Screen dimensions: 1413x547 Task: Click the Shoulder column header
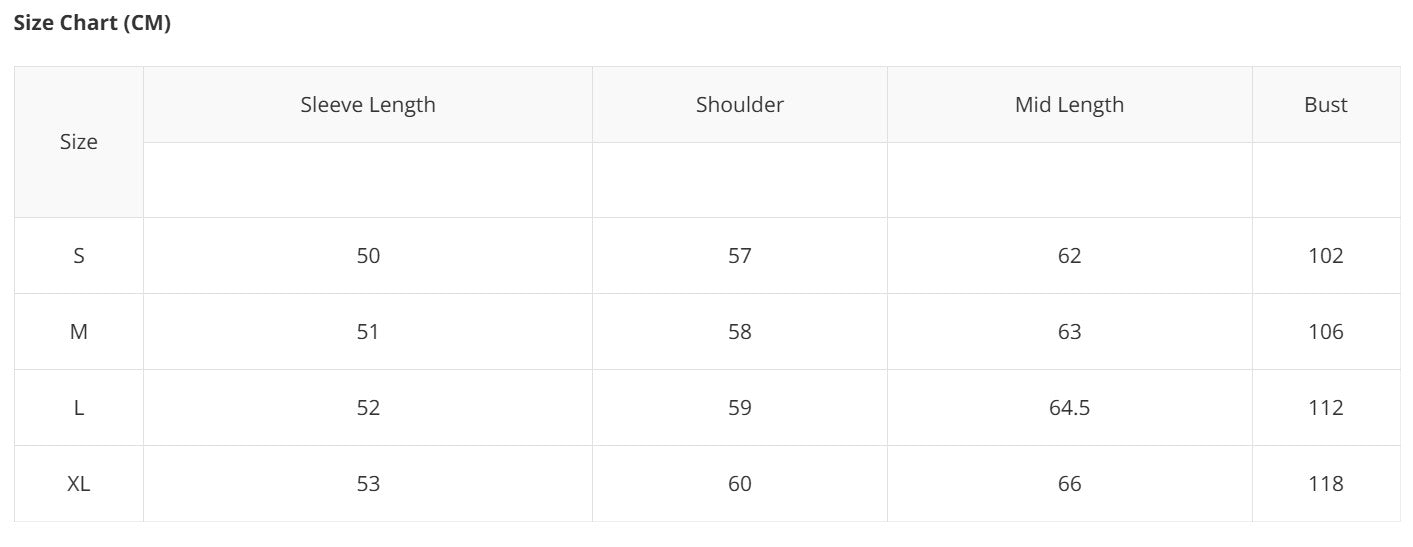(x=740, y=105)
